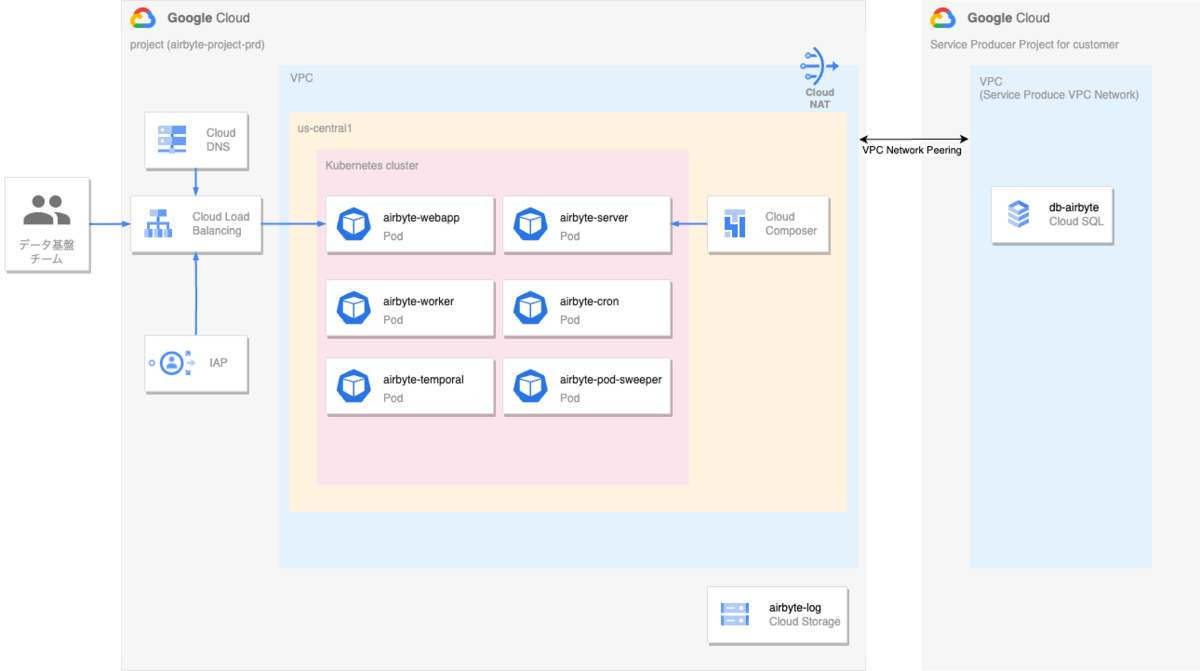The width and height of the screenshot is (1200, 671).
Task: Click the 'airbyte-worker' label text
Action: click(x=418, y=301)
